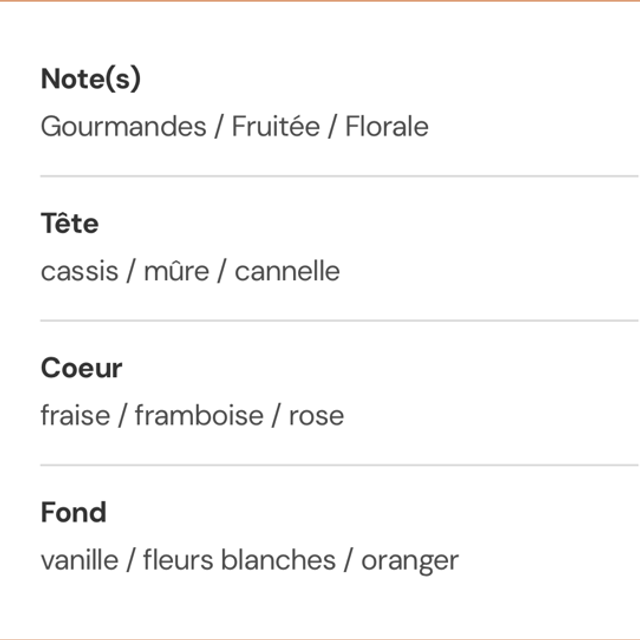Click the "framboise" heart note
This screenshot has width=640, height=640.
[x=199, y=415]
